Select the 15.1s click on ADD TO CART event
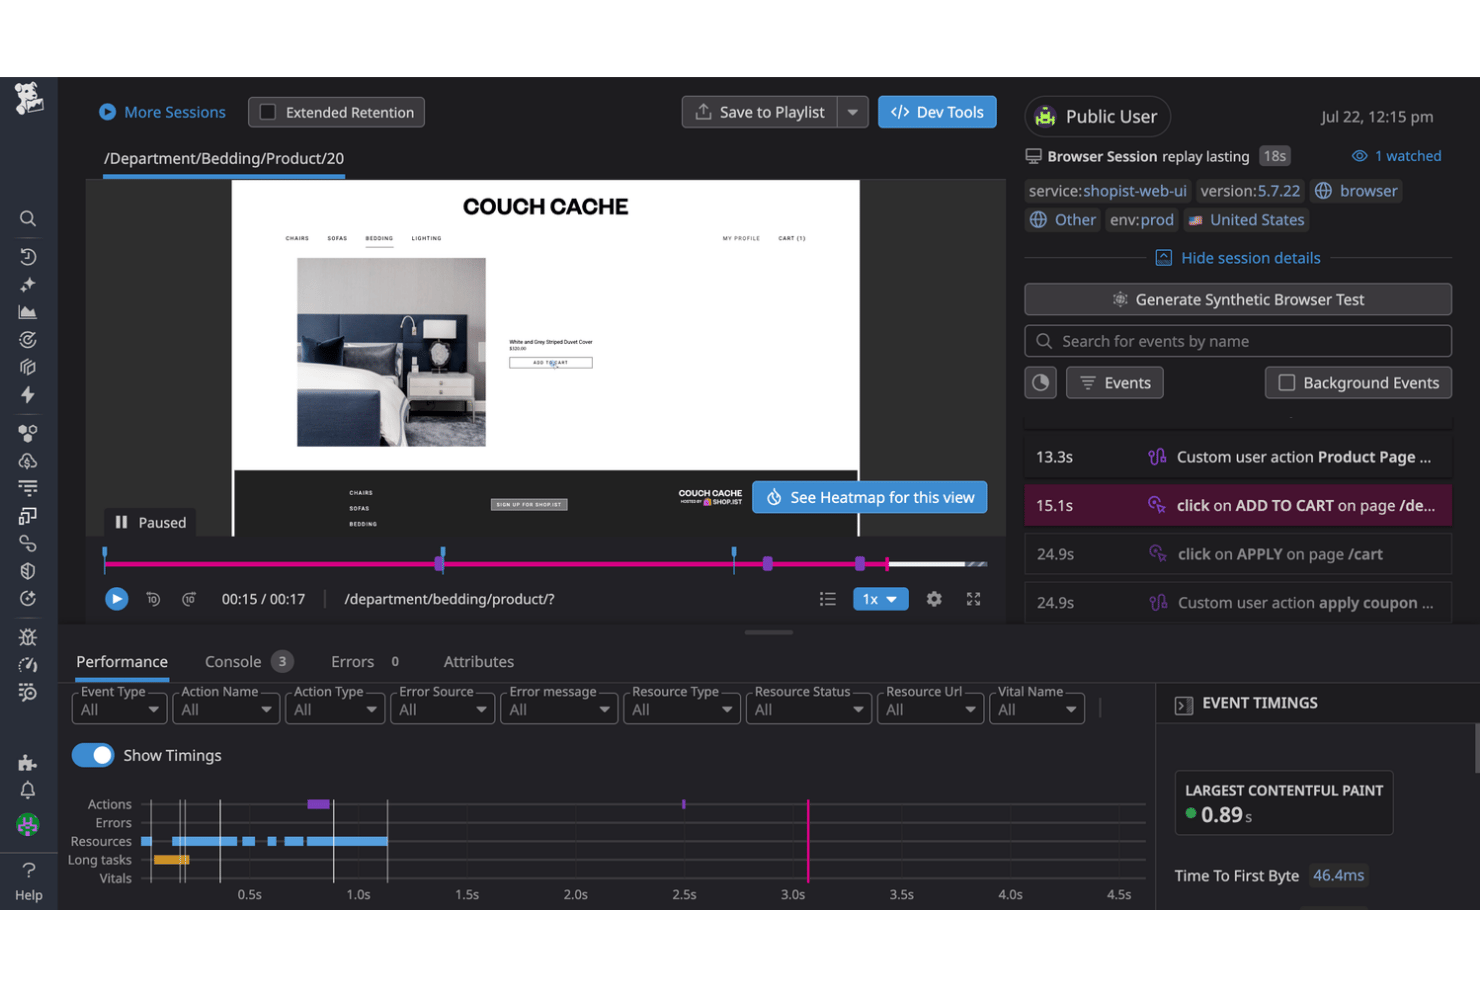The image size is (1480, 987). [1238, 506]
